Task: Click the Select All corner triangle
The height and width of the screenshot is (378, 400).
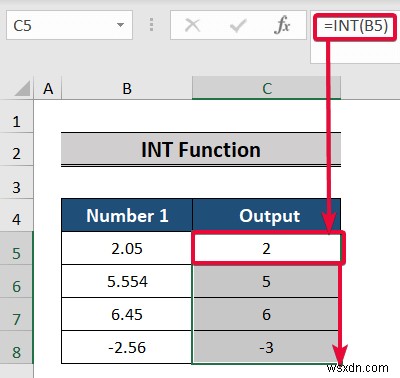Action: click(23, 89)
